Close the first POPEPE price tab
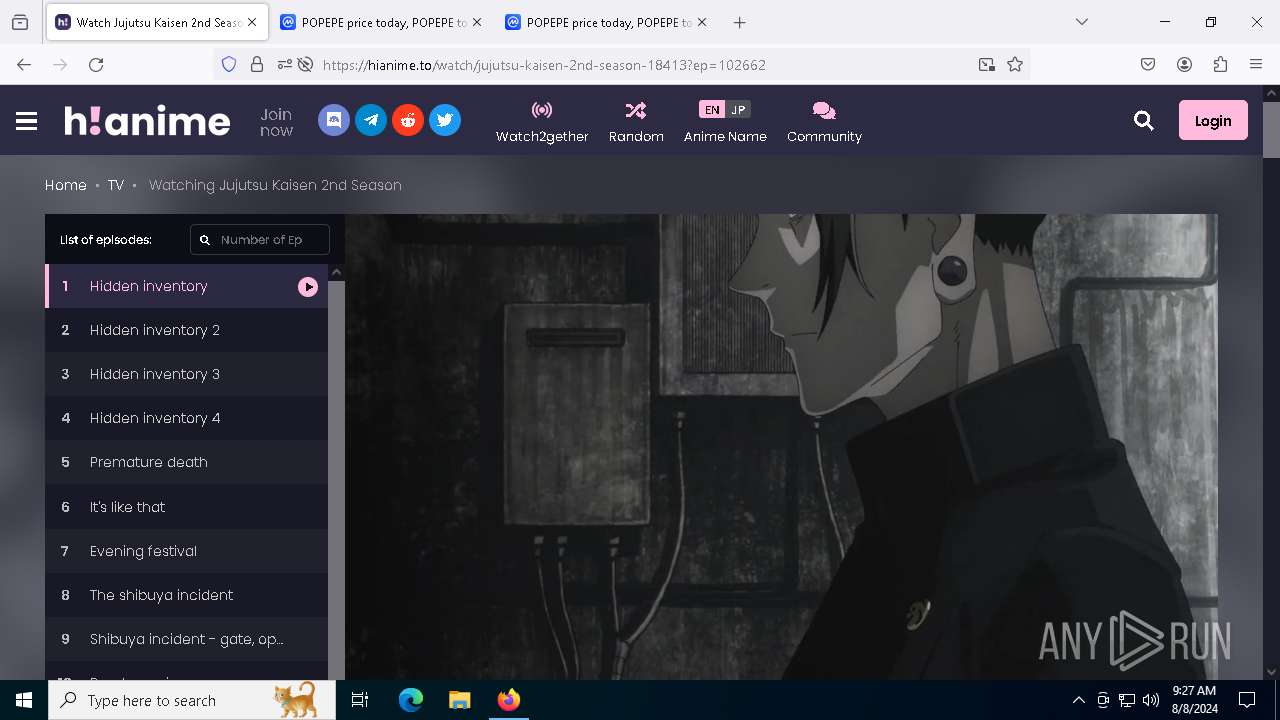 pyautogui.click(x=477, y=22)
